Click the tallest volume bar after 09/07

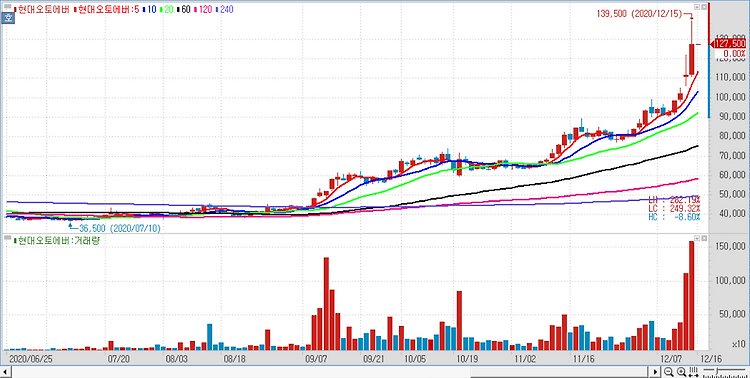[x=326, y=304]
